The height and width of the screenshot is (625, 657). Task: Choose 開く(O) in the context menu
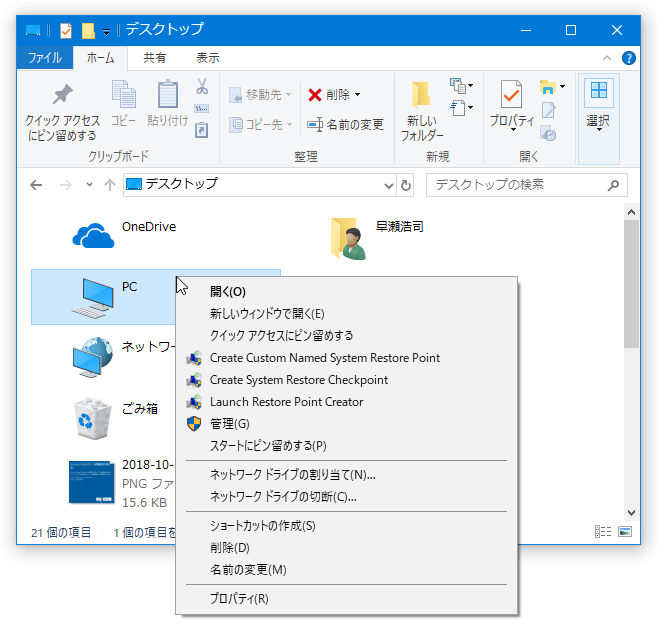[346, 292]
